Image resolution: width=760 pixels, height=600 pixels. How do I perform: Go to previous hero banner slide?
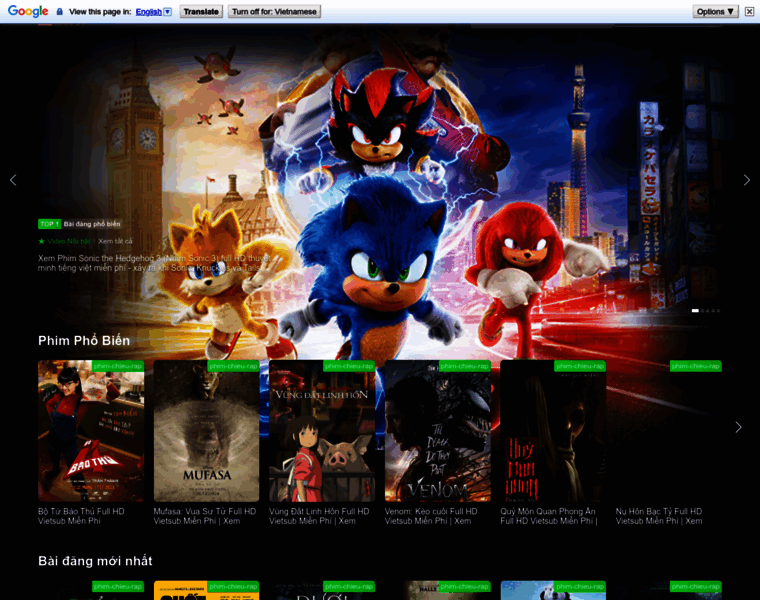click(x=13, y=180)
